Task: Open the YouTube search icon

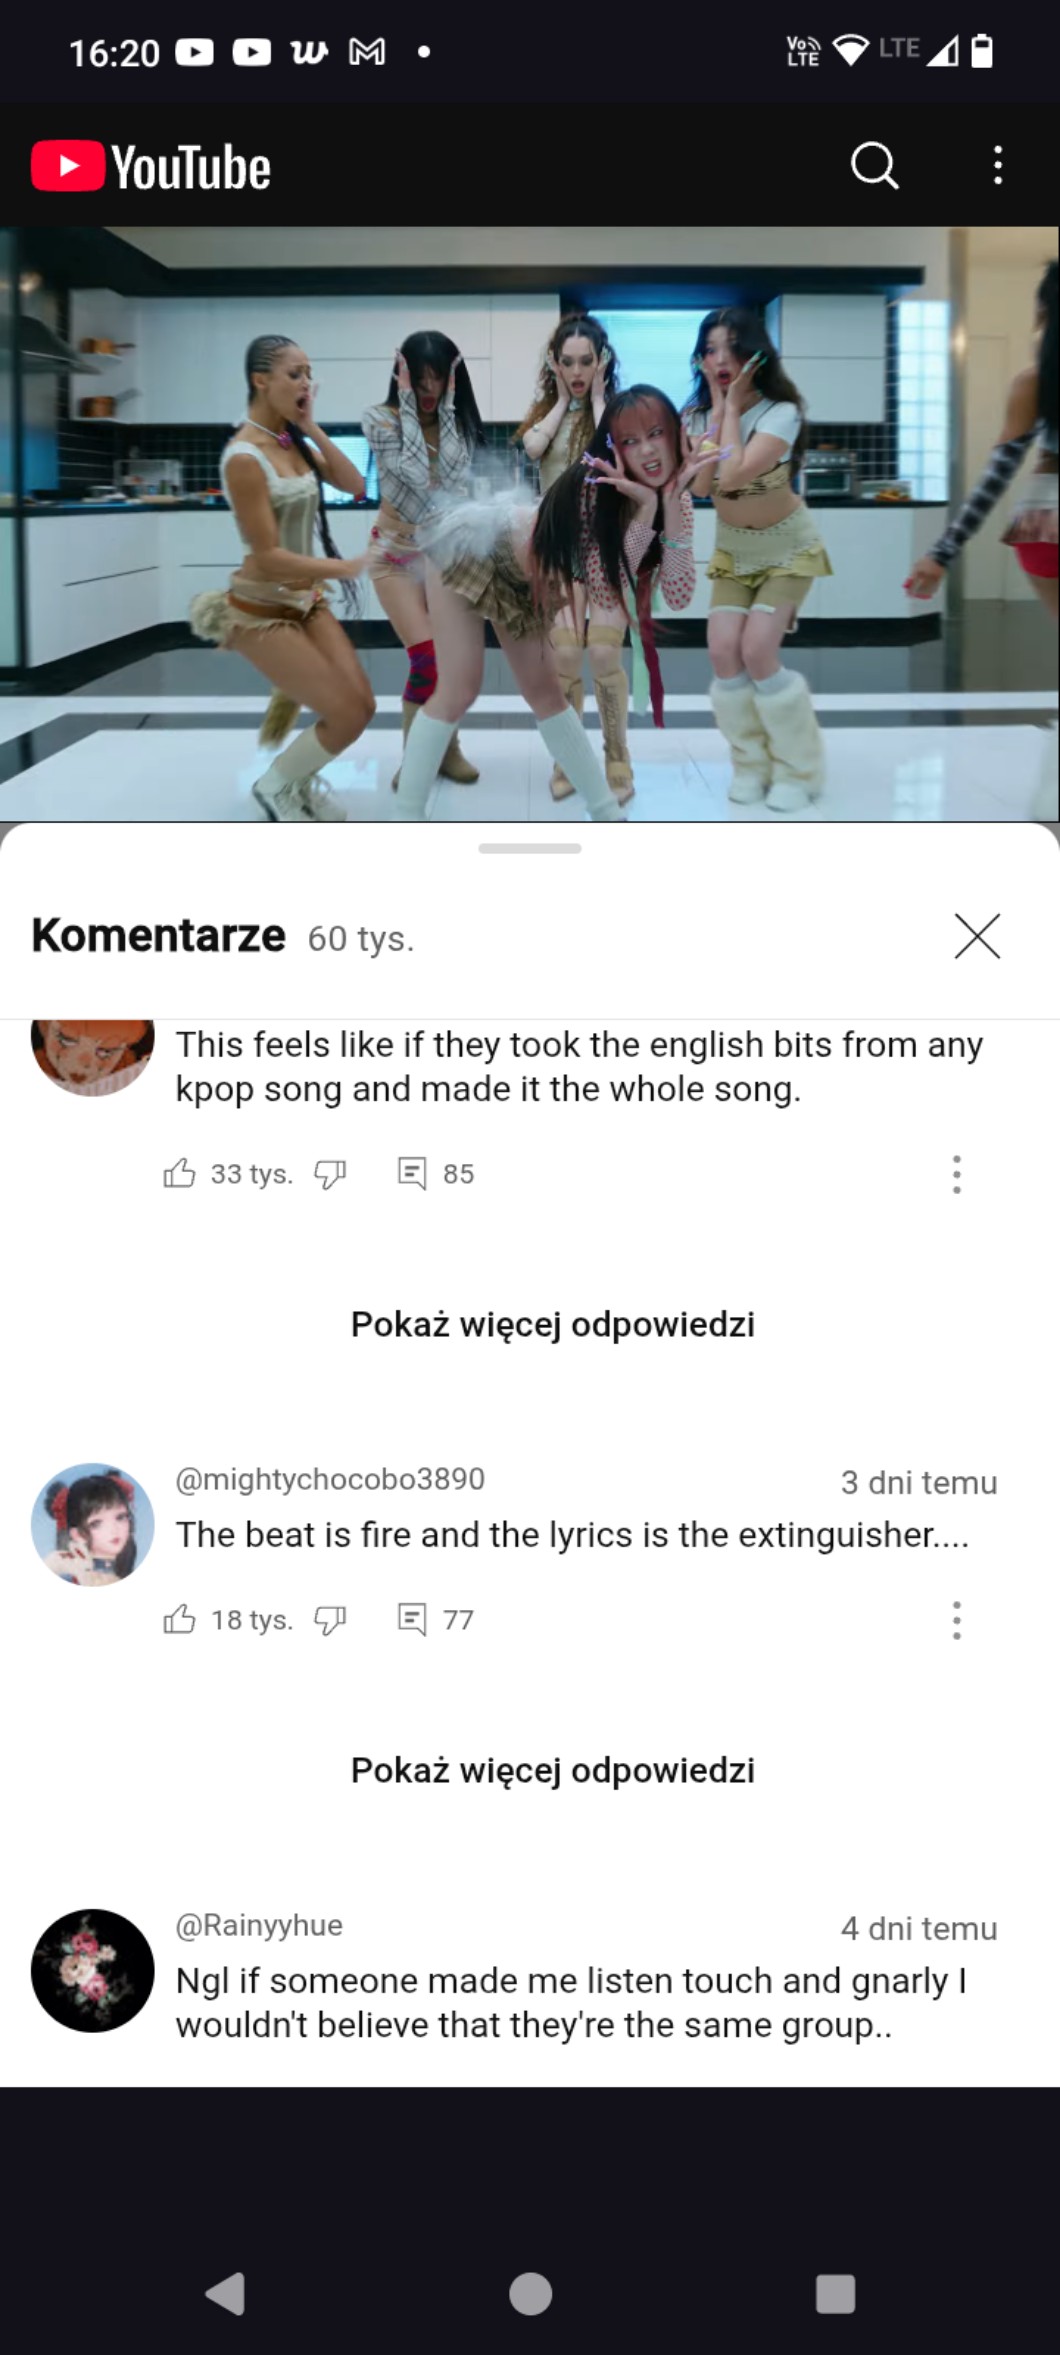Action: coord(874,165)
